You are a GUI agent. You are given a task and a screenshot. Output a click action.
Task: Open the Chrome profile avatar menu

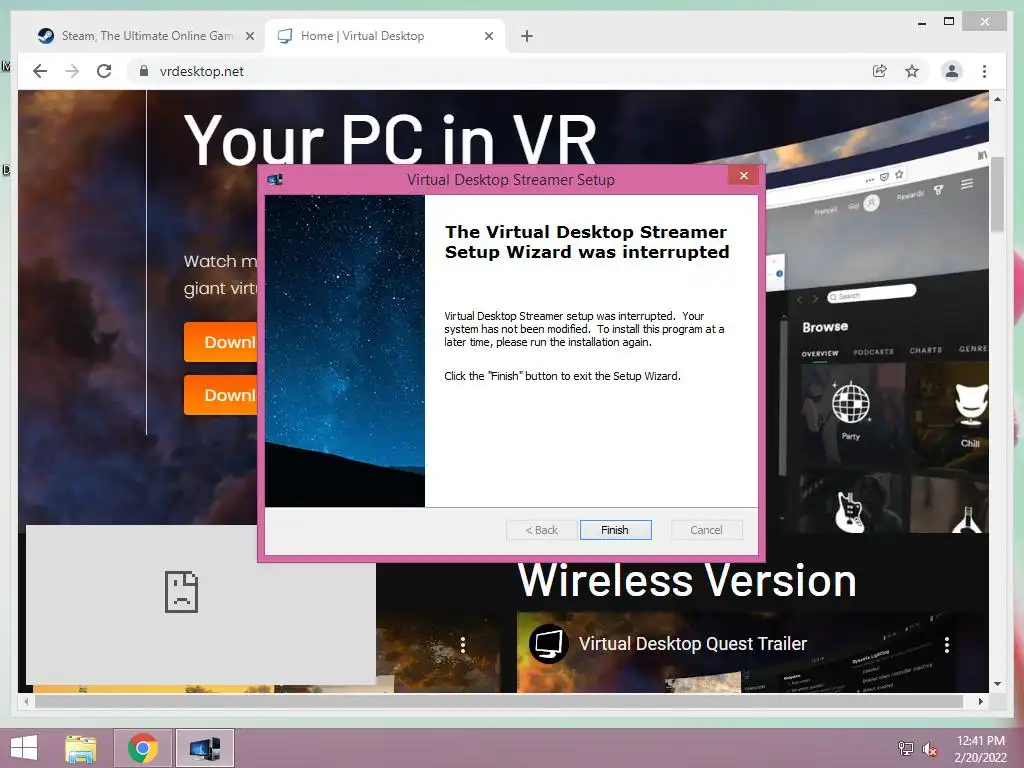tap(952, 71)
